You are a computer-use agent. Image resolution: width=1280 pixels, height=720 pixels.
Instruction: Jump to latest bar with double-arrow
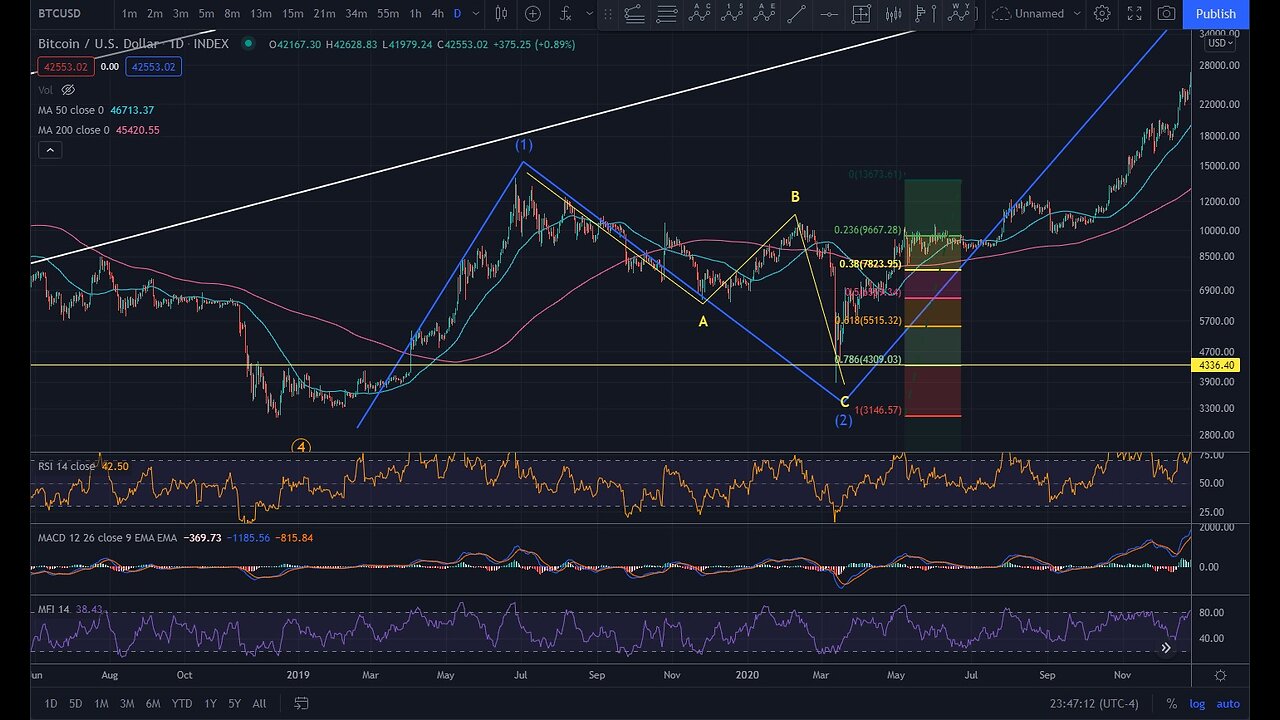pyautogui.click(x=1166, y=648)
